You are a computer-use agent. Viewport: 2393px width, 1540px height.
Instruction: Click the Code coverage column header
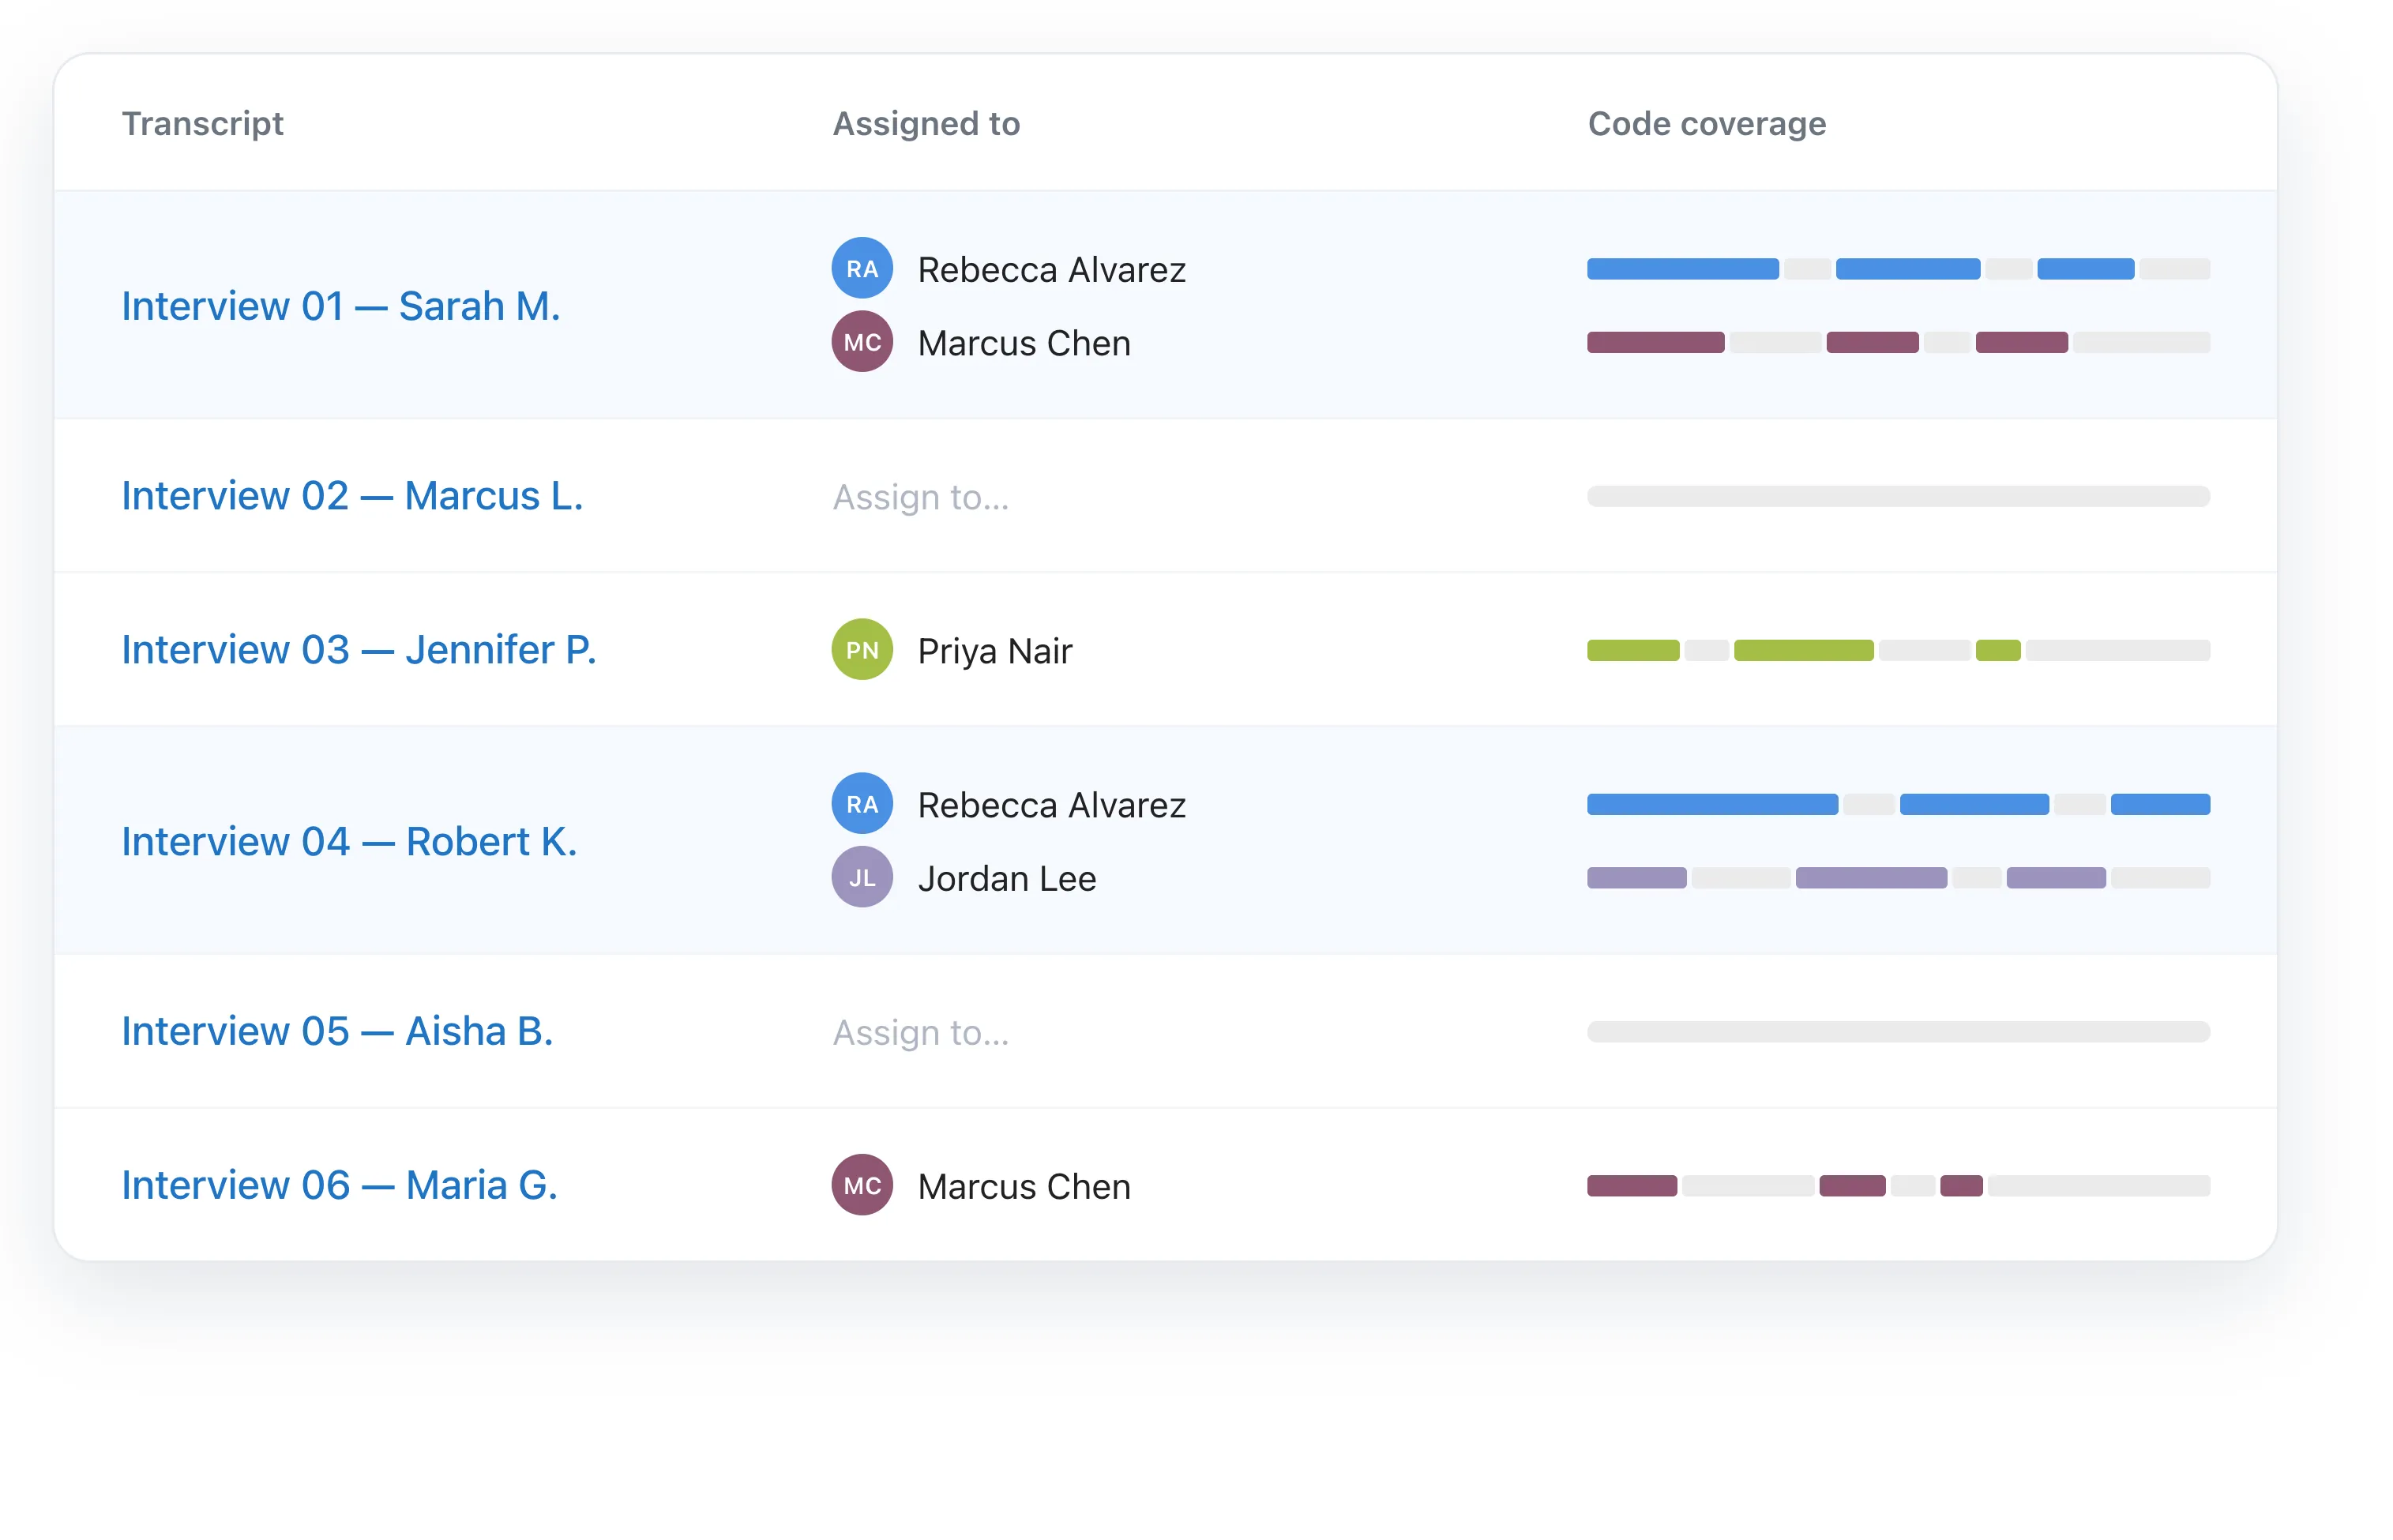tap(1707, 123)
